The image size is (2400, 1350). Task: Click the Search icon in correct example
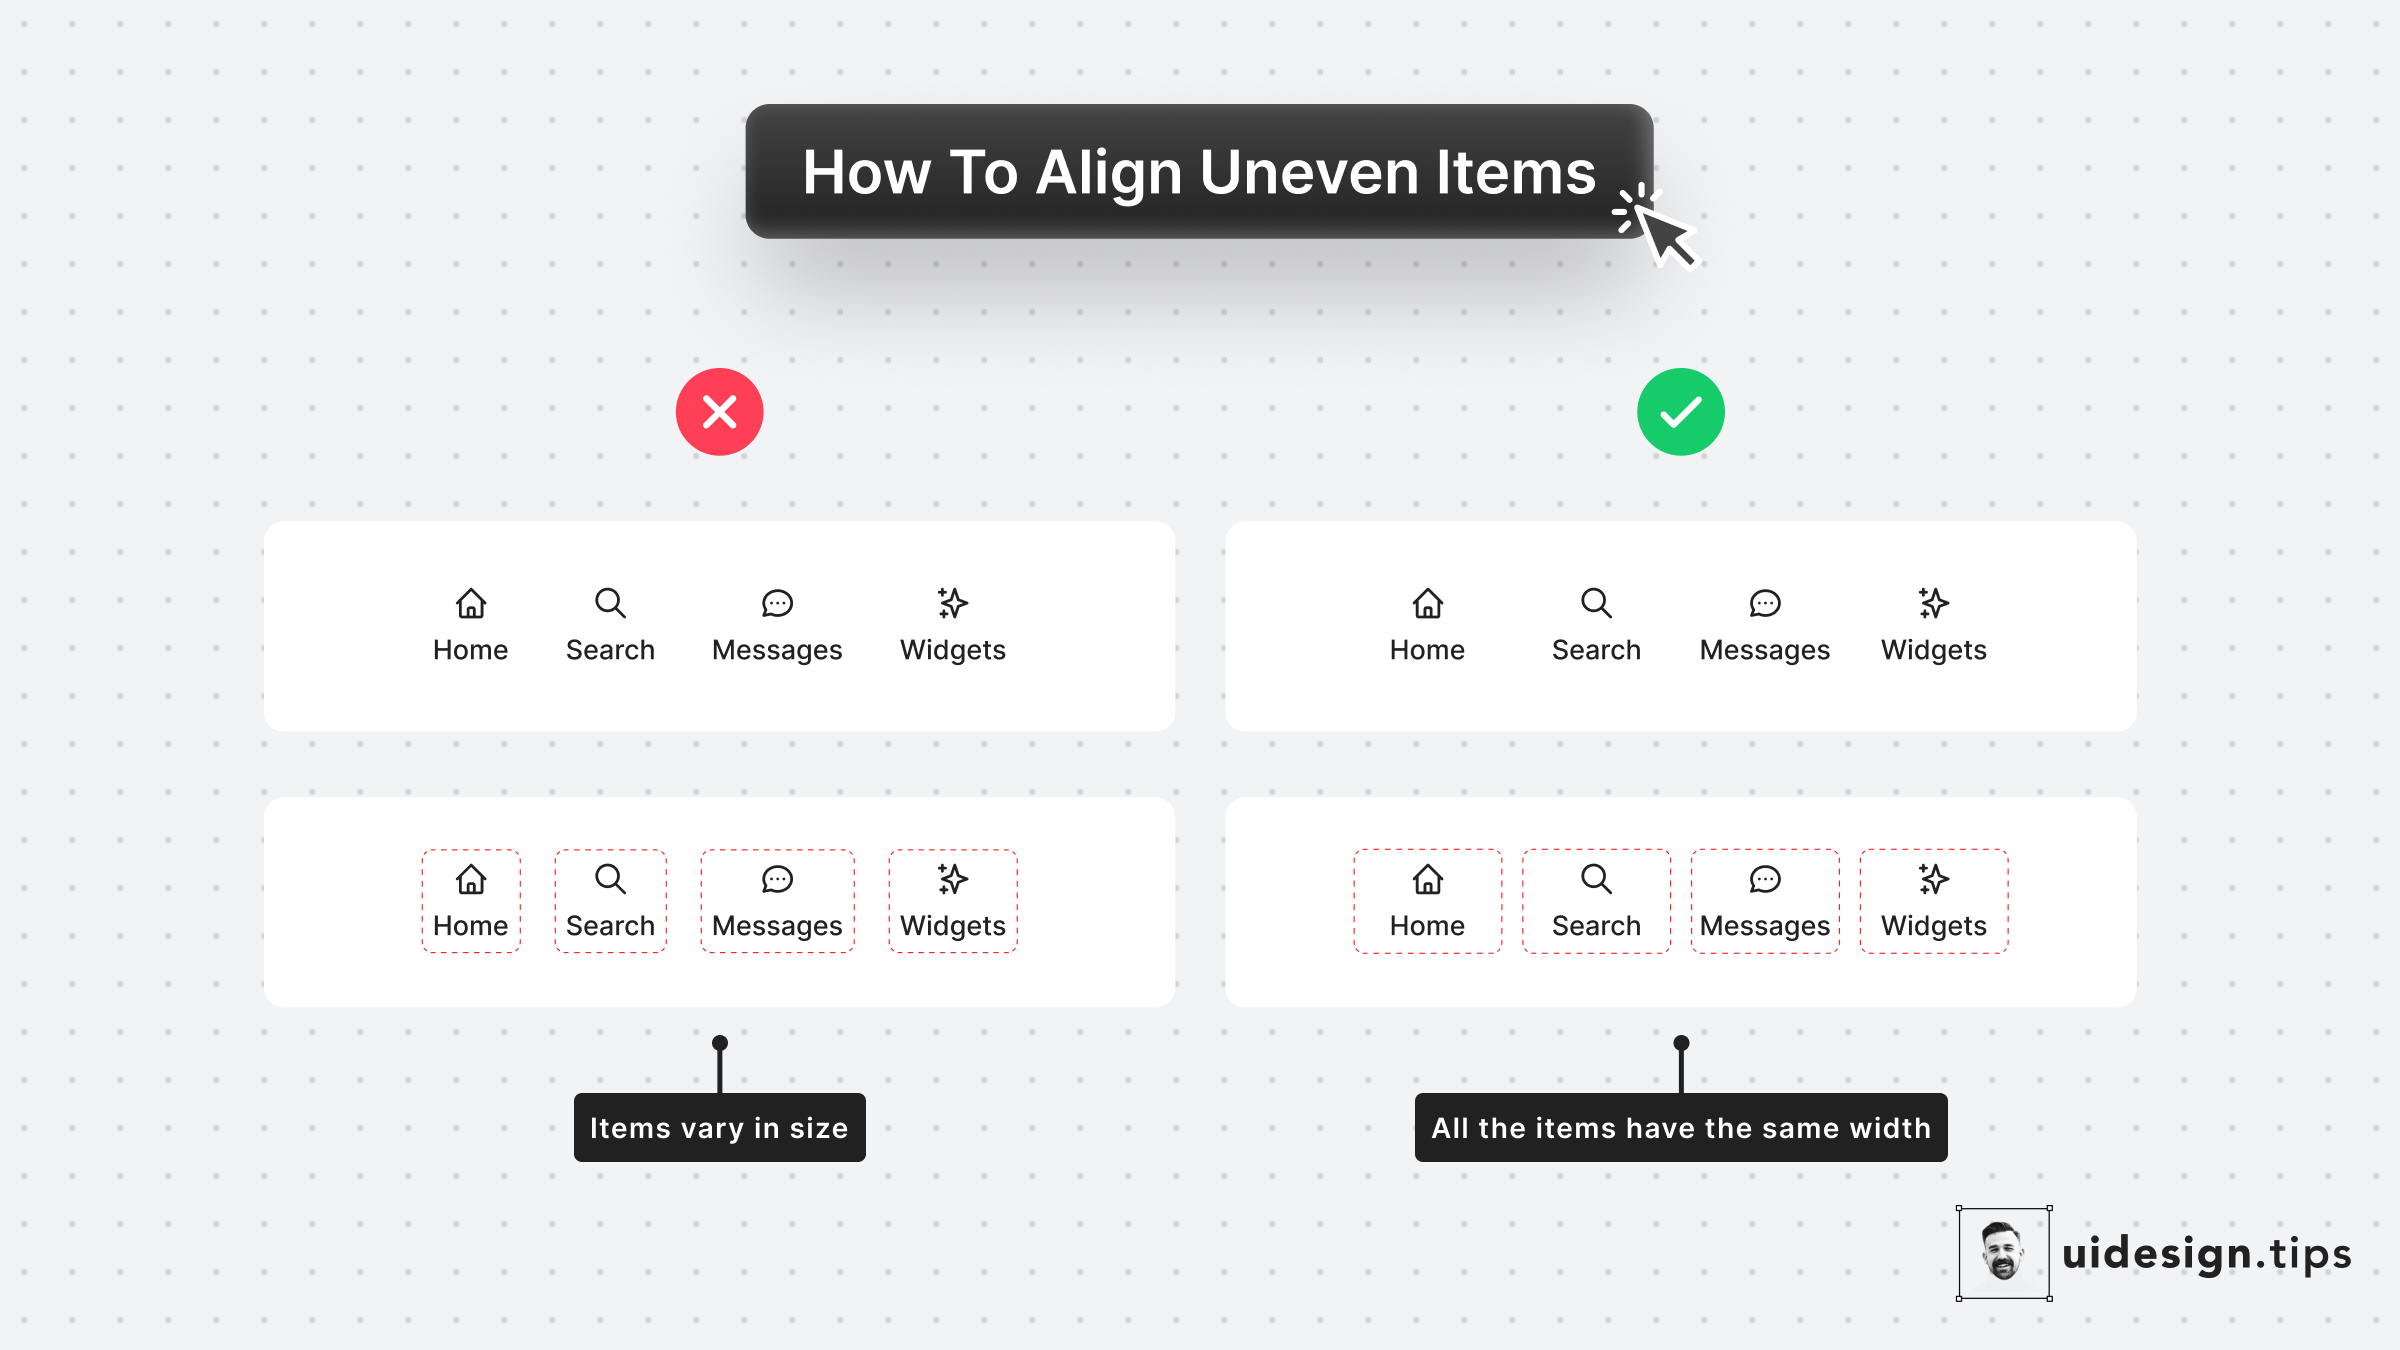click(x=1594, y=602)
